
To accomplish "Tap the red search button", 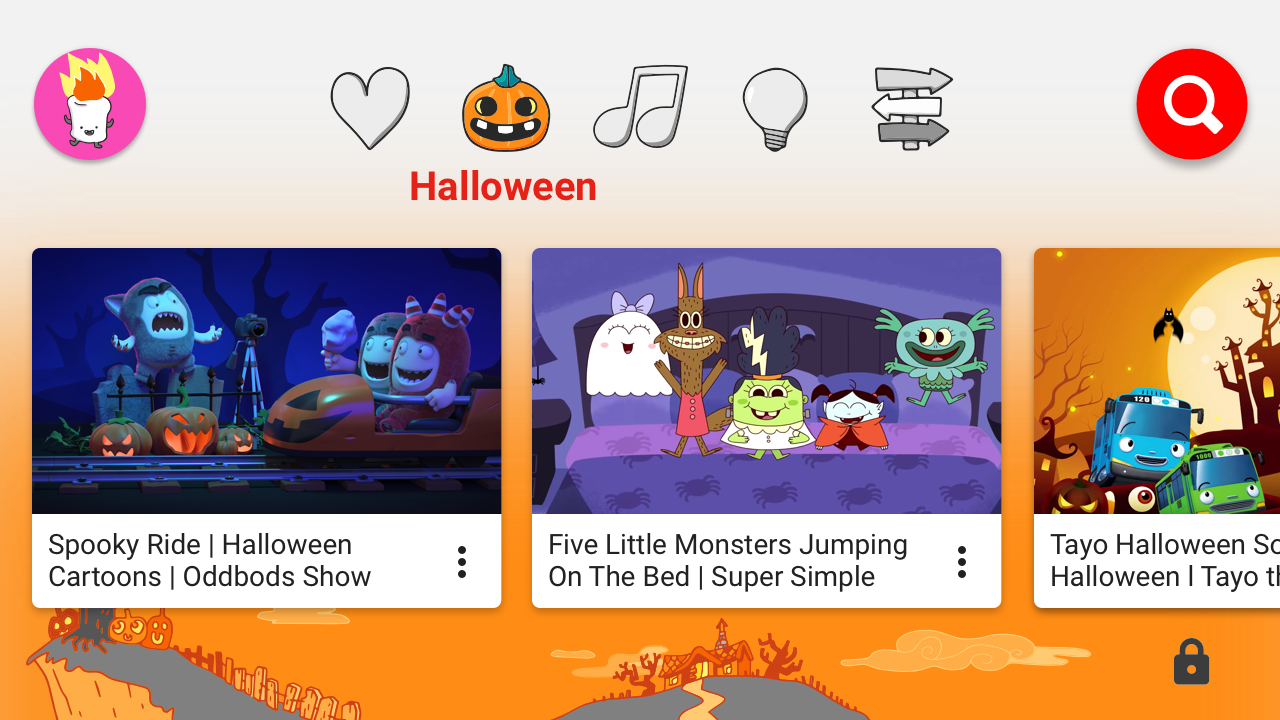I will tap(1192, 104).
